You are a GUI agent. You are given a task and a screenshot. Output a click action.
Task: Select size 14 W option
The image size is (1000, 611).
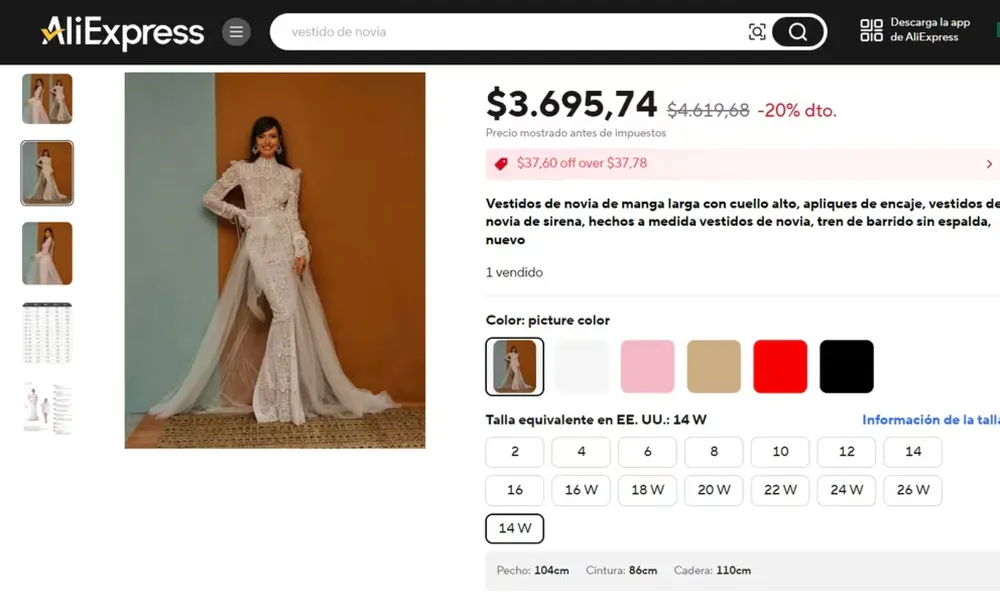click(514, 528)
